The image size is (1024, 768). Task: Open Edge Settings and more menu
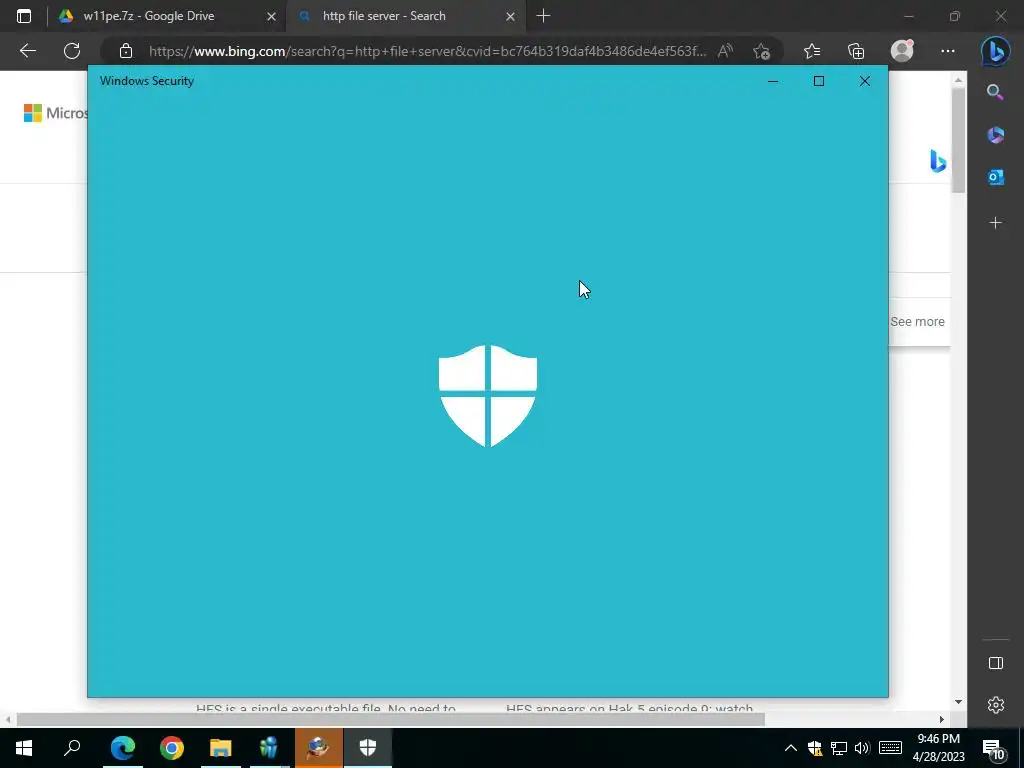[x=948, y=51]
